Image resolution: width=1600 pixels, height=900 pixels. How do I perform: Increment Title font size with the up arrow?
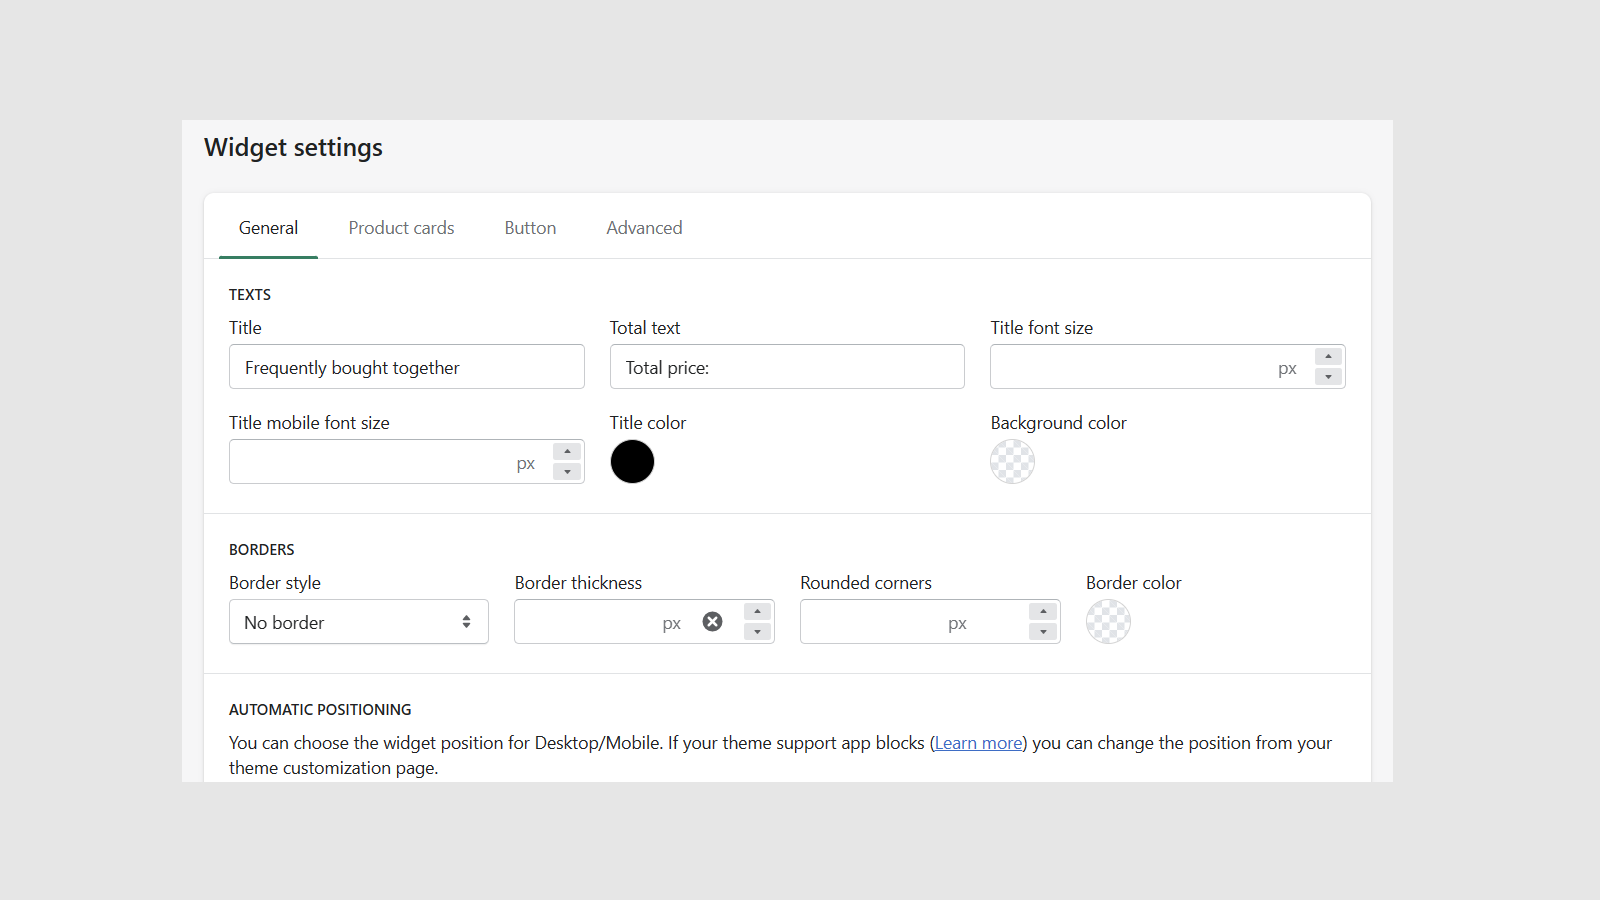(x=1328, y=355)
